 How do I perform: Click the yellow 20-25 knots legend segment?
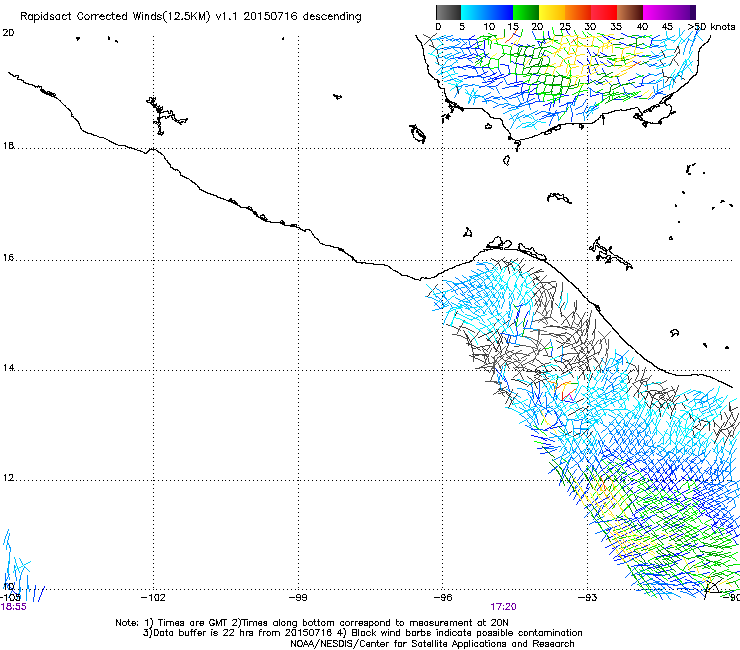pos(552,12)
